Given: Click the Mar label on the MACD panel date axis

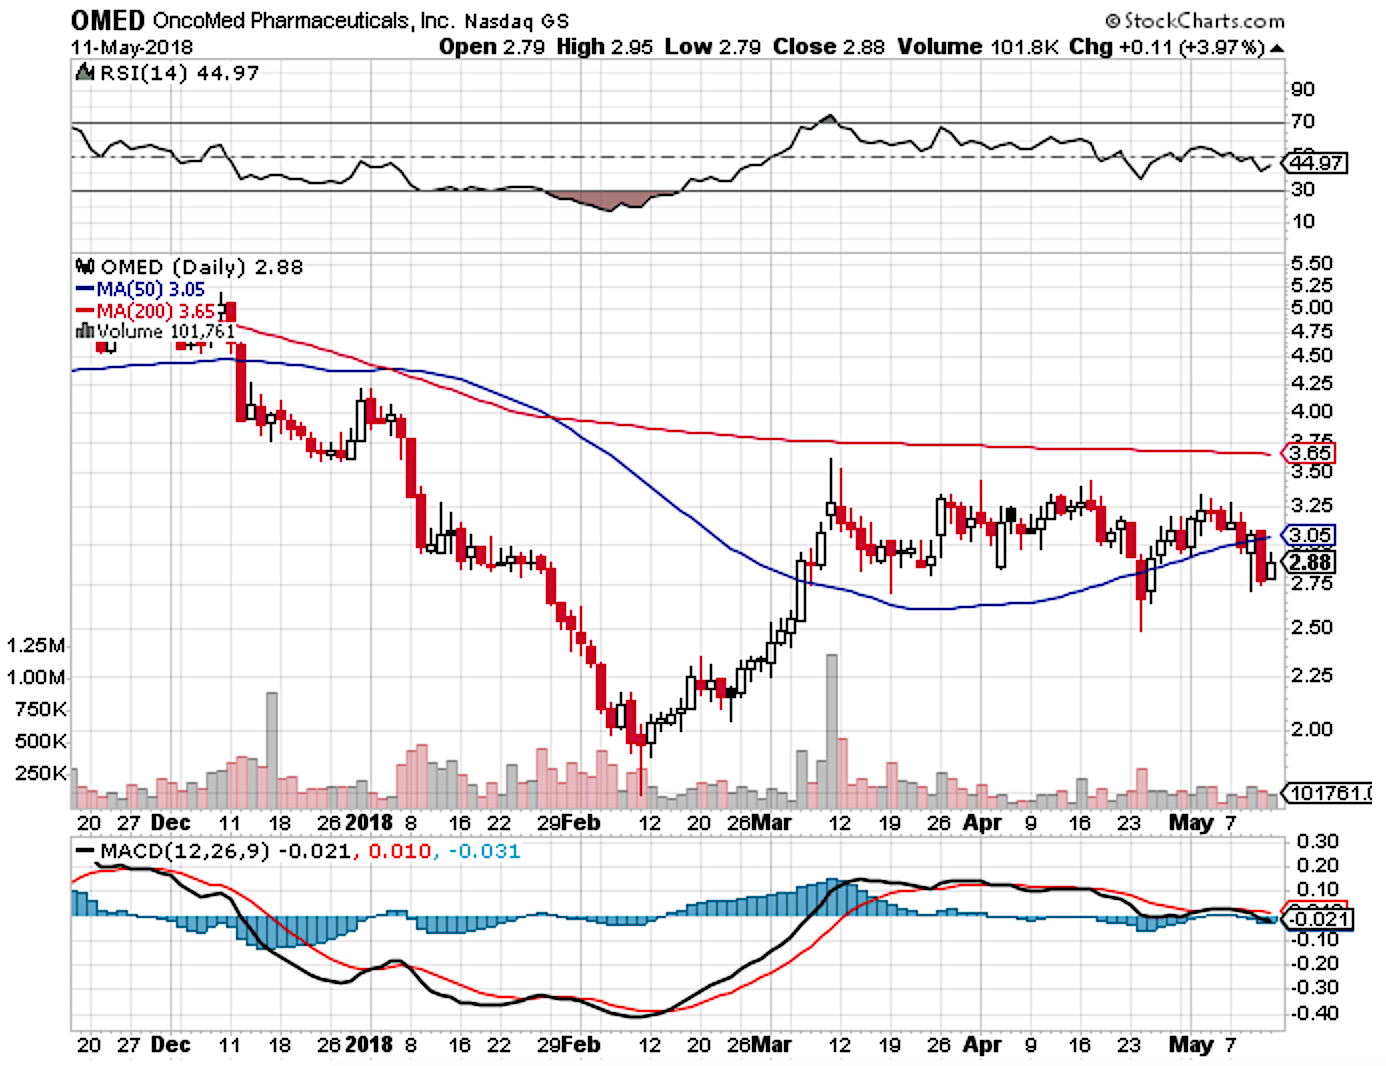Looking at the screenshot, I should pyautogui.click(x=772, y=1045).
